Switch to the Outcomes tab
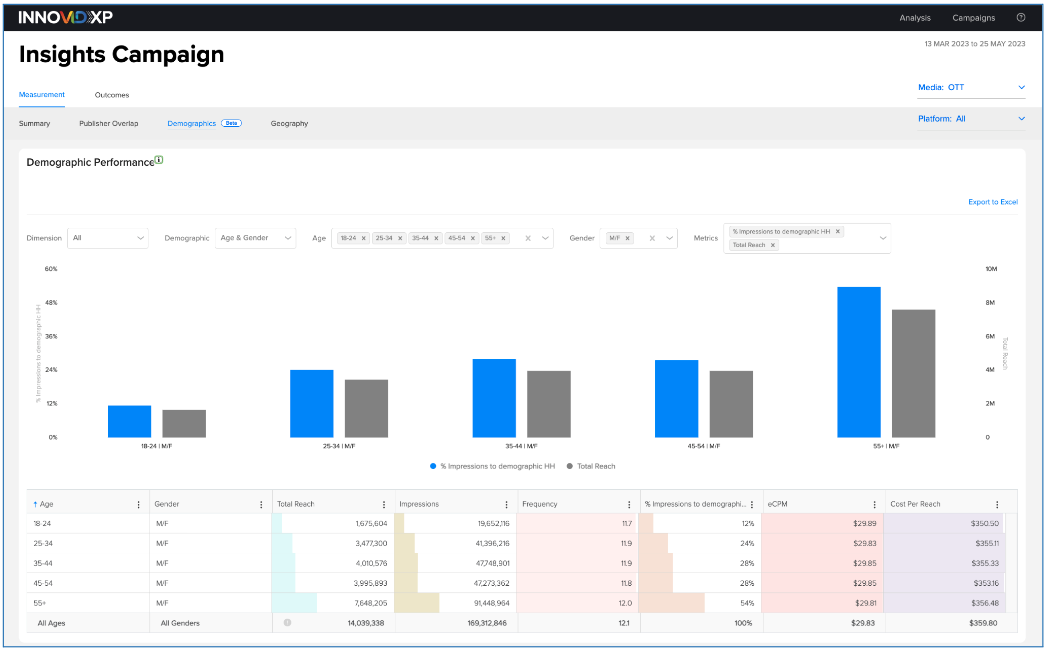The width and height of the screenshot is (1047, 649). click(x=111, y=95)
